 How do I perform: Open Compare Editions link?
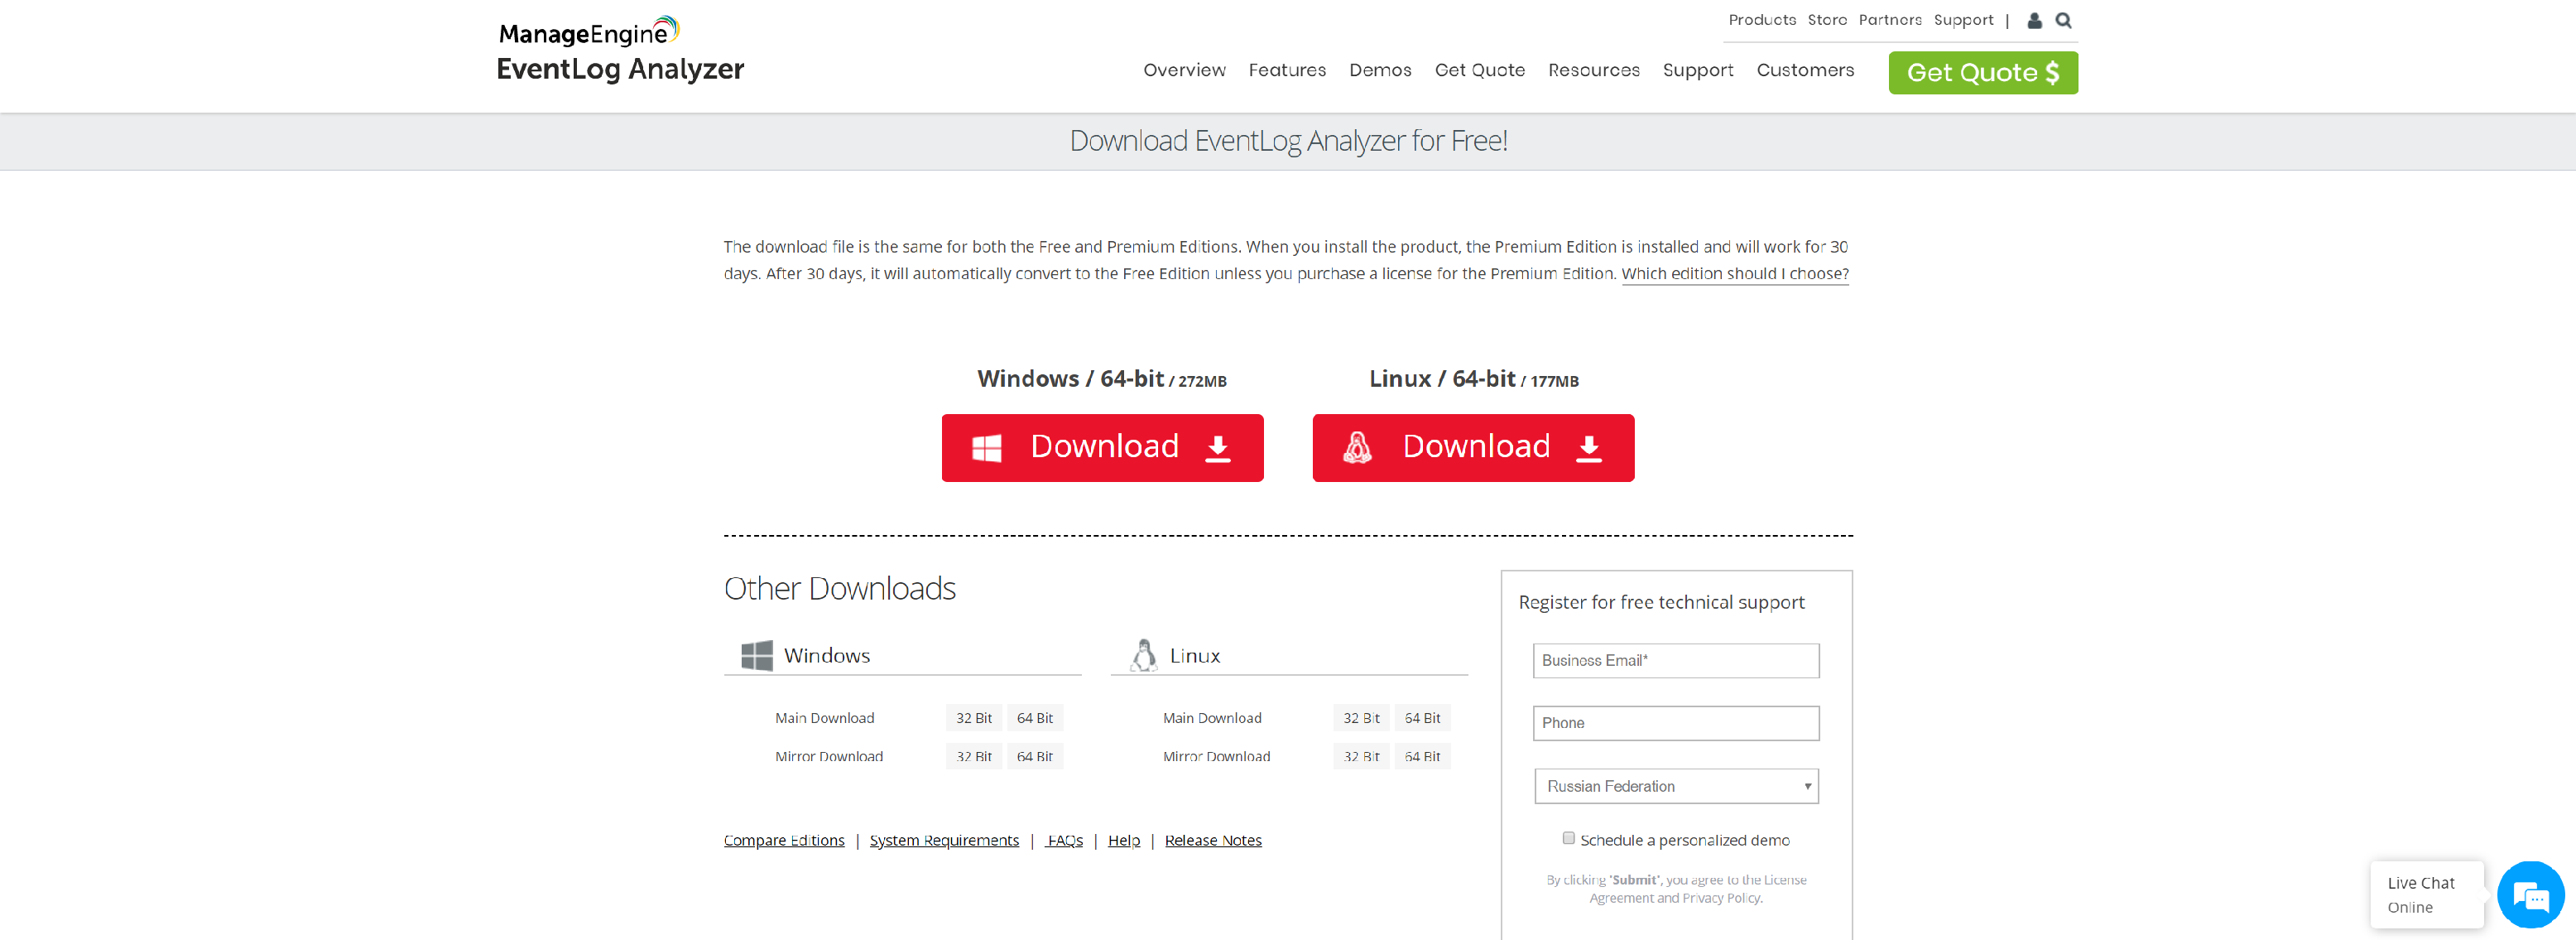click(783, 840)
